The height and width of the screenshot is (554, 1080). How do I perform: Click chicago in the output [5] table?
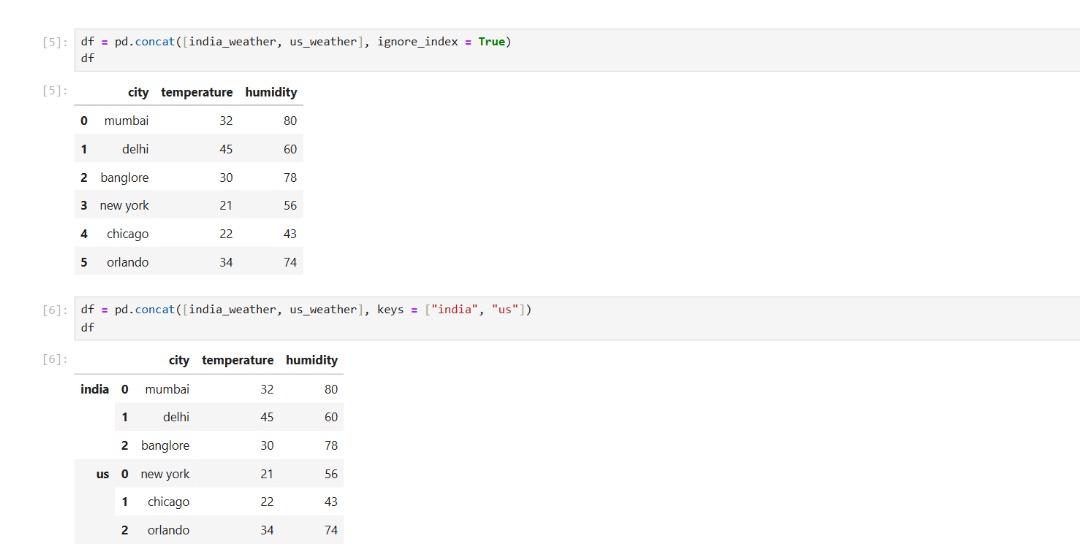(x=128, y=234)
